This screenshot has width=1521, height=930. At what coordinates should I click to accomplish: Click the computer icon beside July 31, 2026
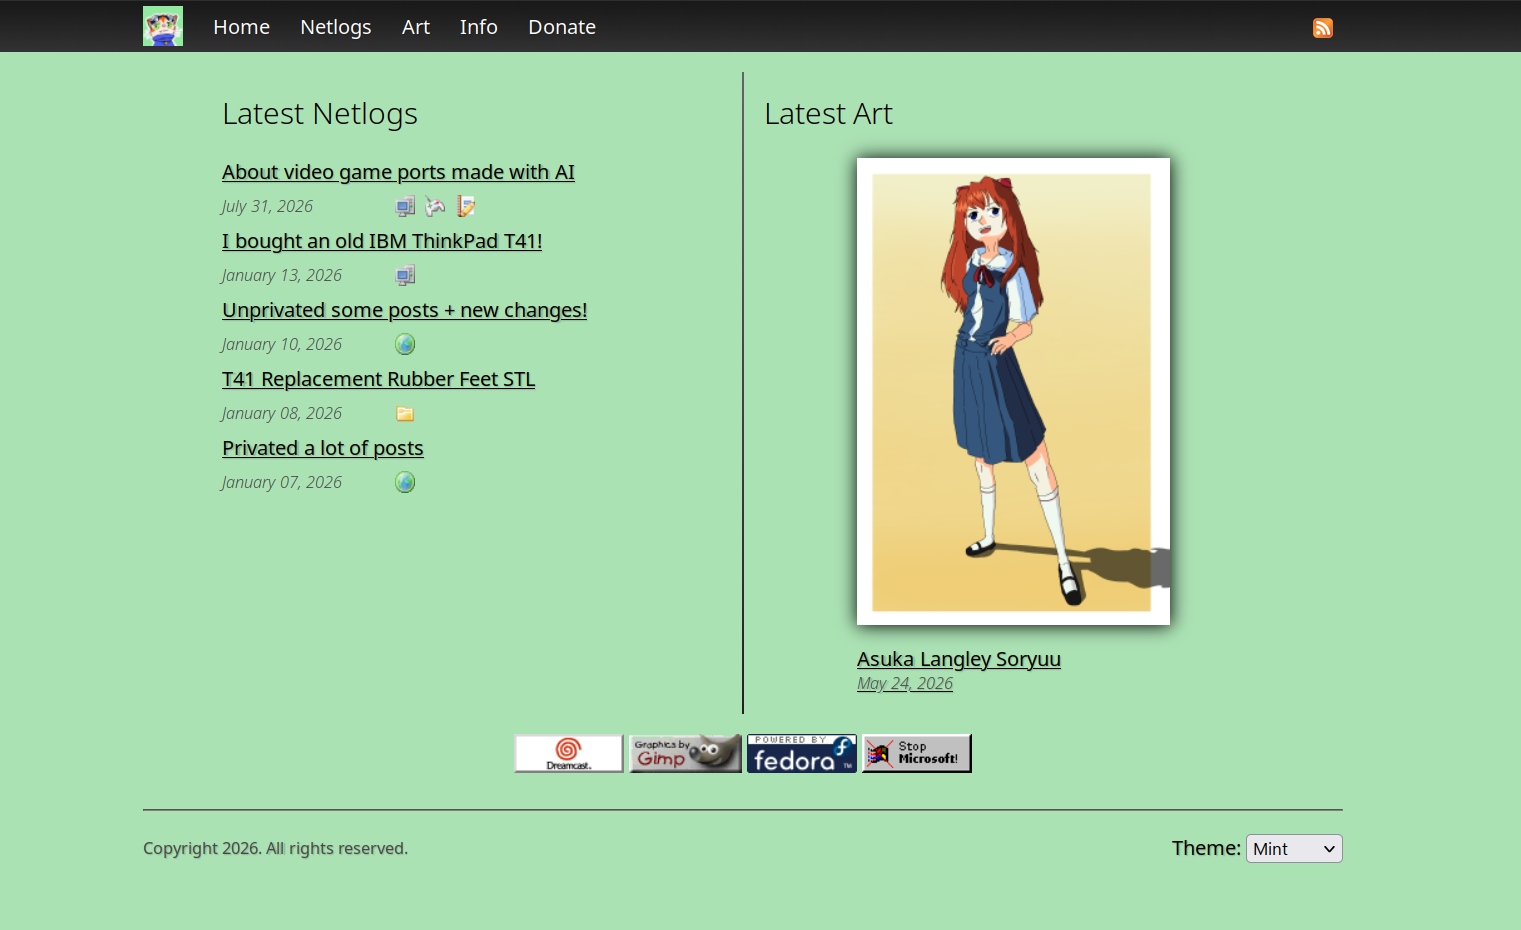pyautogui.click(x=405, y=207)
